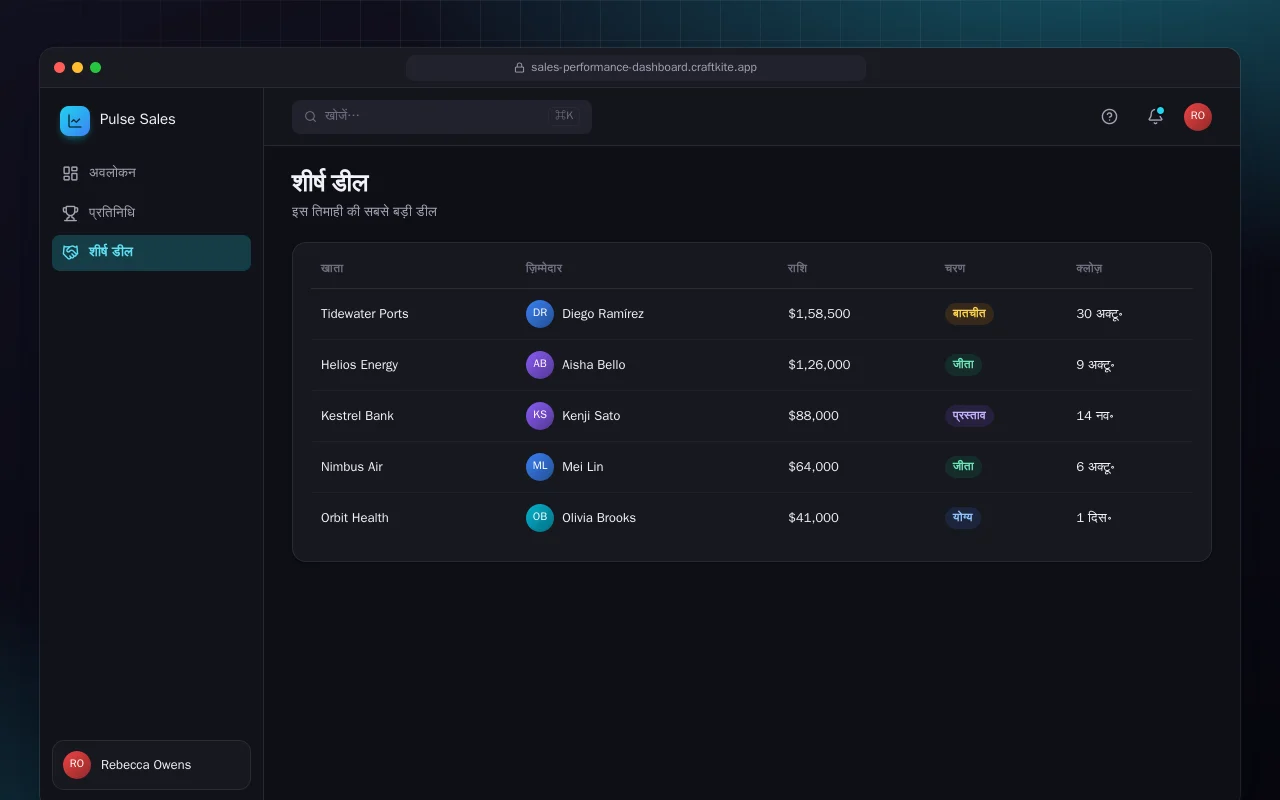1280x800 pixels.
Task: Click the बातचीत stage badge
Action: click(x=969, y=314)
